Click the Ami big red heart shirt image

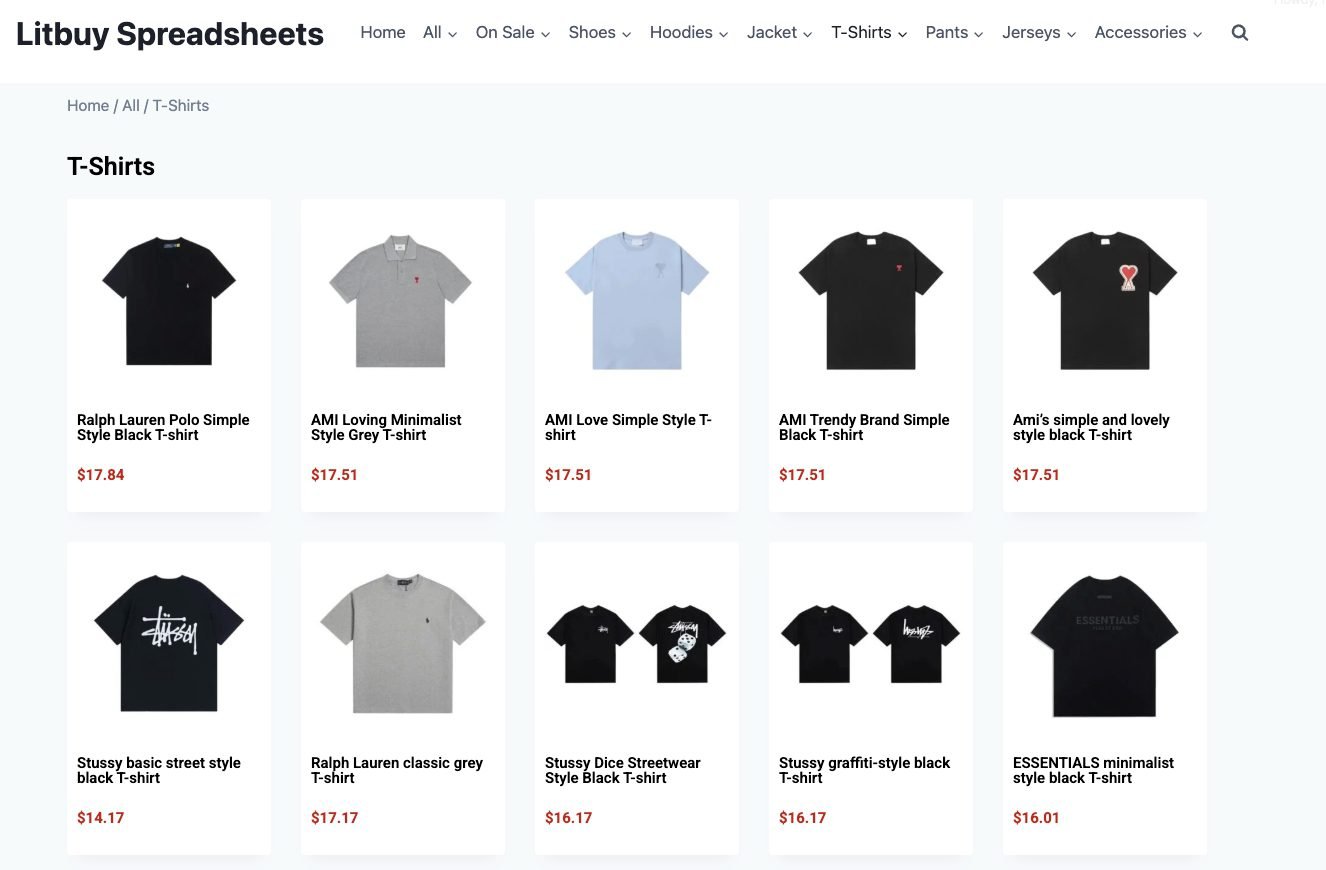(1104, 300)
